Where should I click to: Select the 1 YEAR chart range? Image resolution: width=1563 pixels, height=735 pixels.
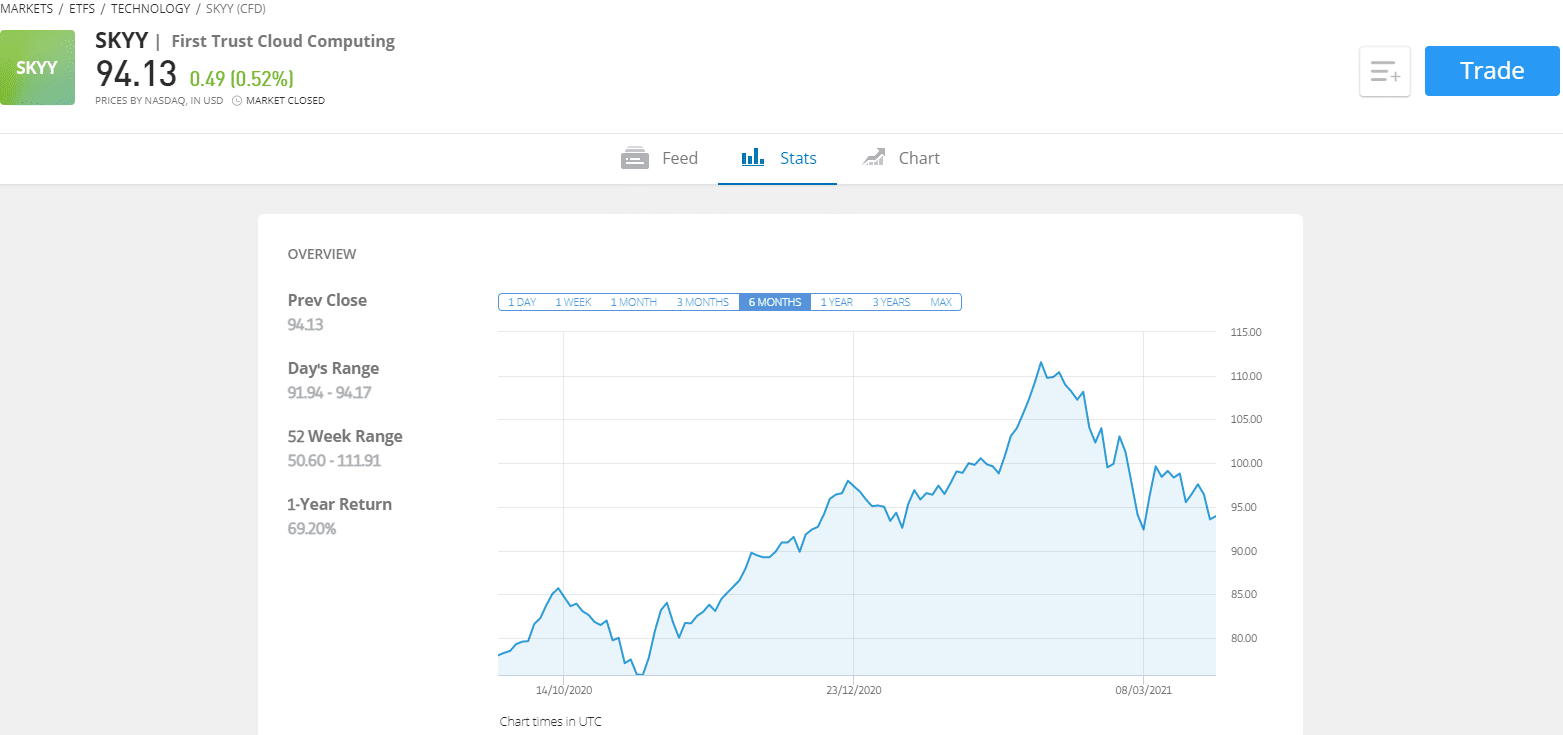point(837,302)
